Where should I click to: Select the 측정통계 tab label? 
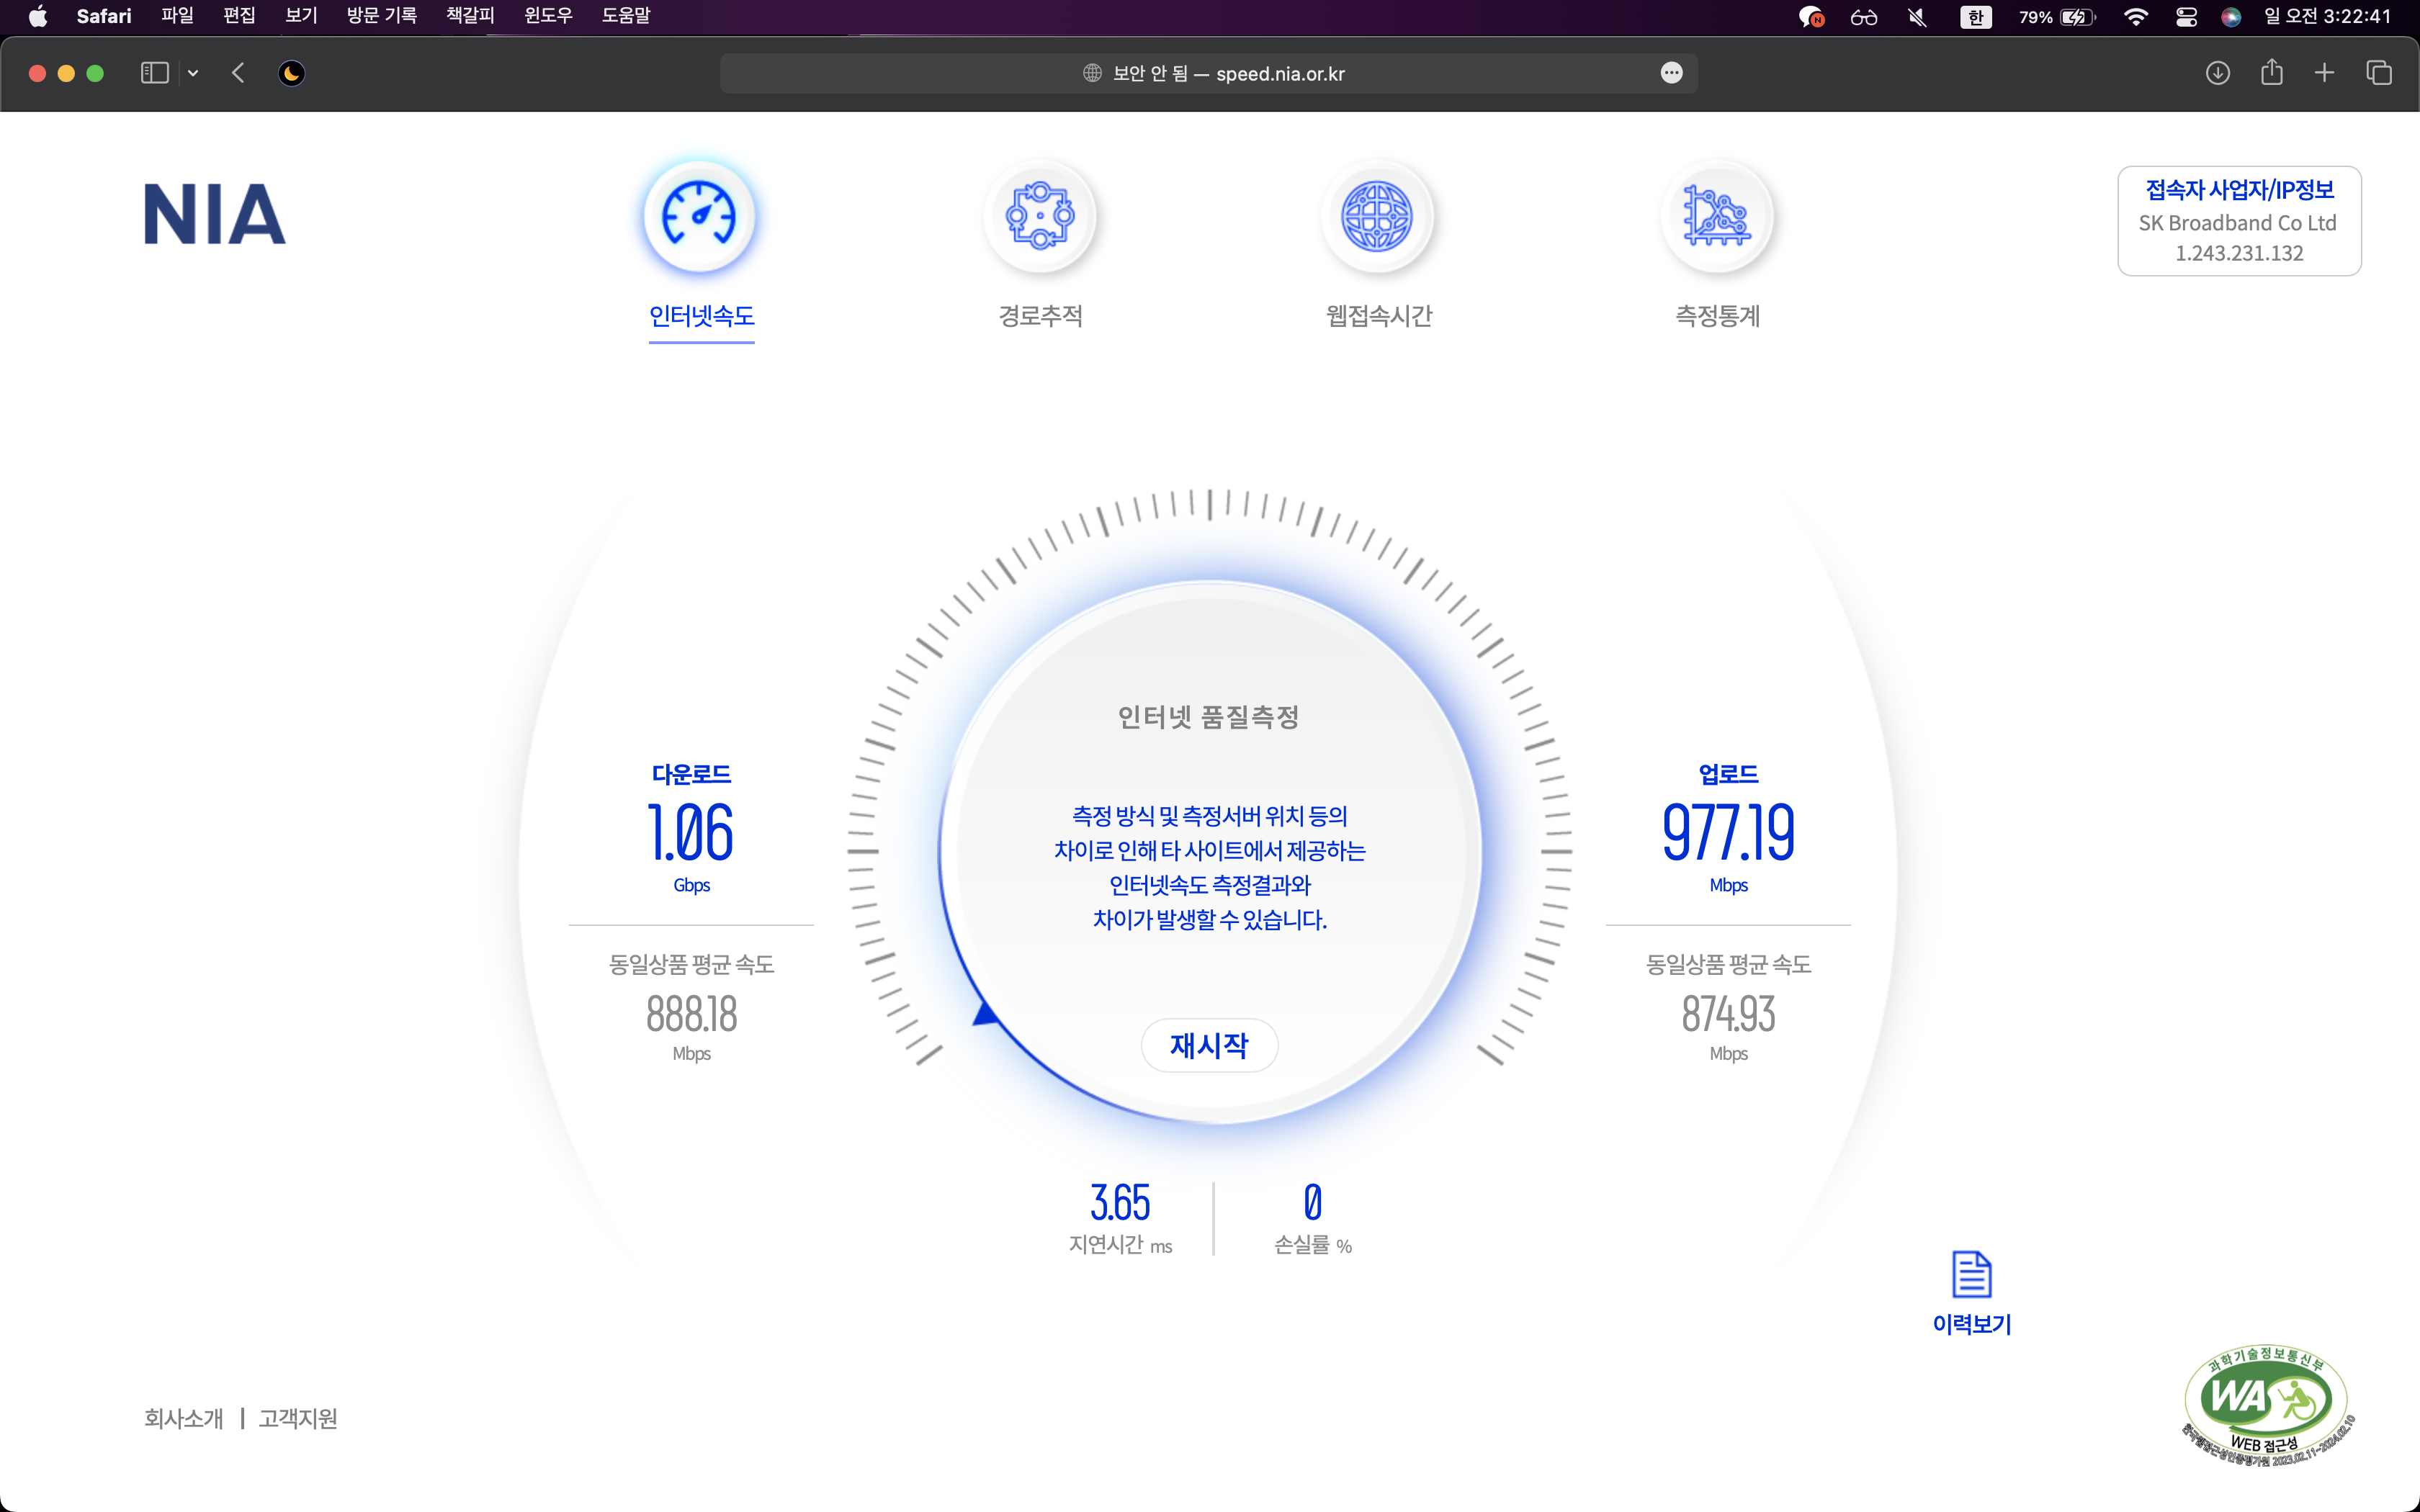pos(1717,316)
